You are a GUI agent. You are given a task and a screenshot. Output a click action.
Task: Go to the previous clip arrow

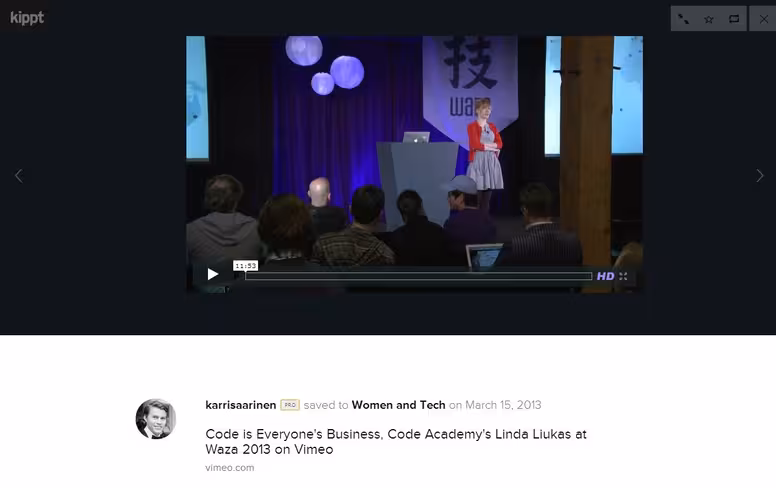(x=19, y=176)
